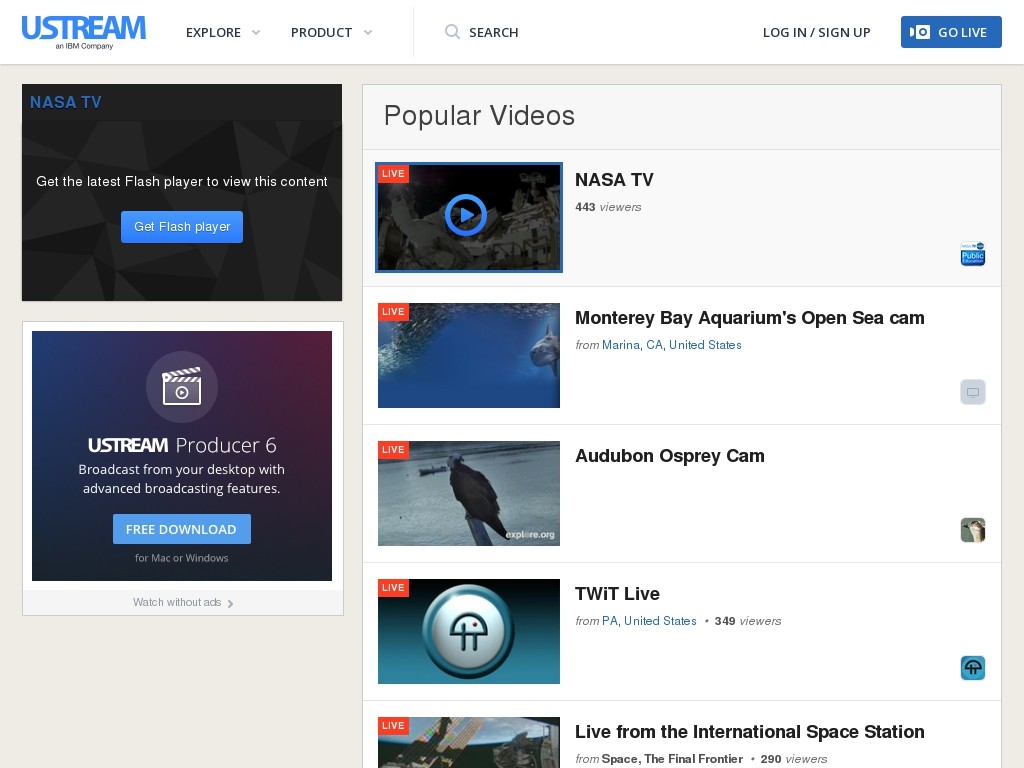Screen dimensions: 1024x768
Task: Click the Marina, CA, United States location link
Action: [x=671, y=345]
